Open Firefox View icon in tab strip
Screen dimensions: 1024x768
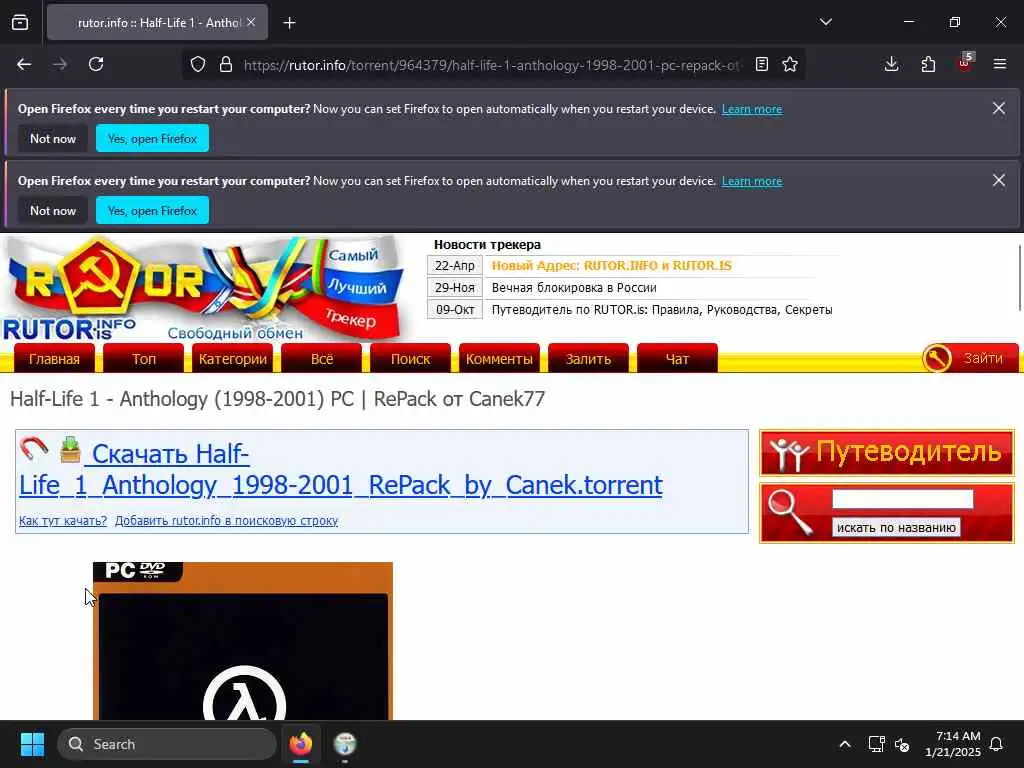point(20,23)
